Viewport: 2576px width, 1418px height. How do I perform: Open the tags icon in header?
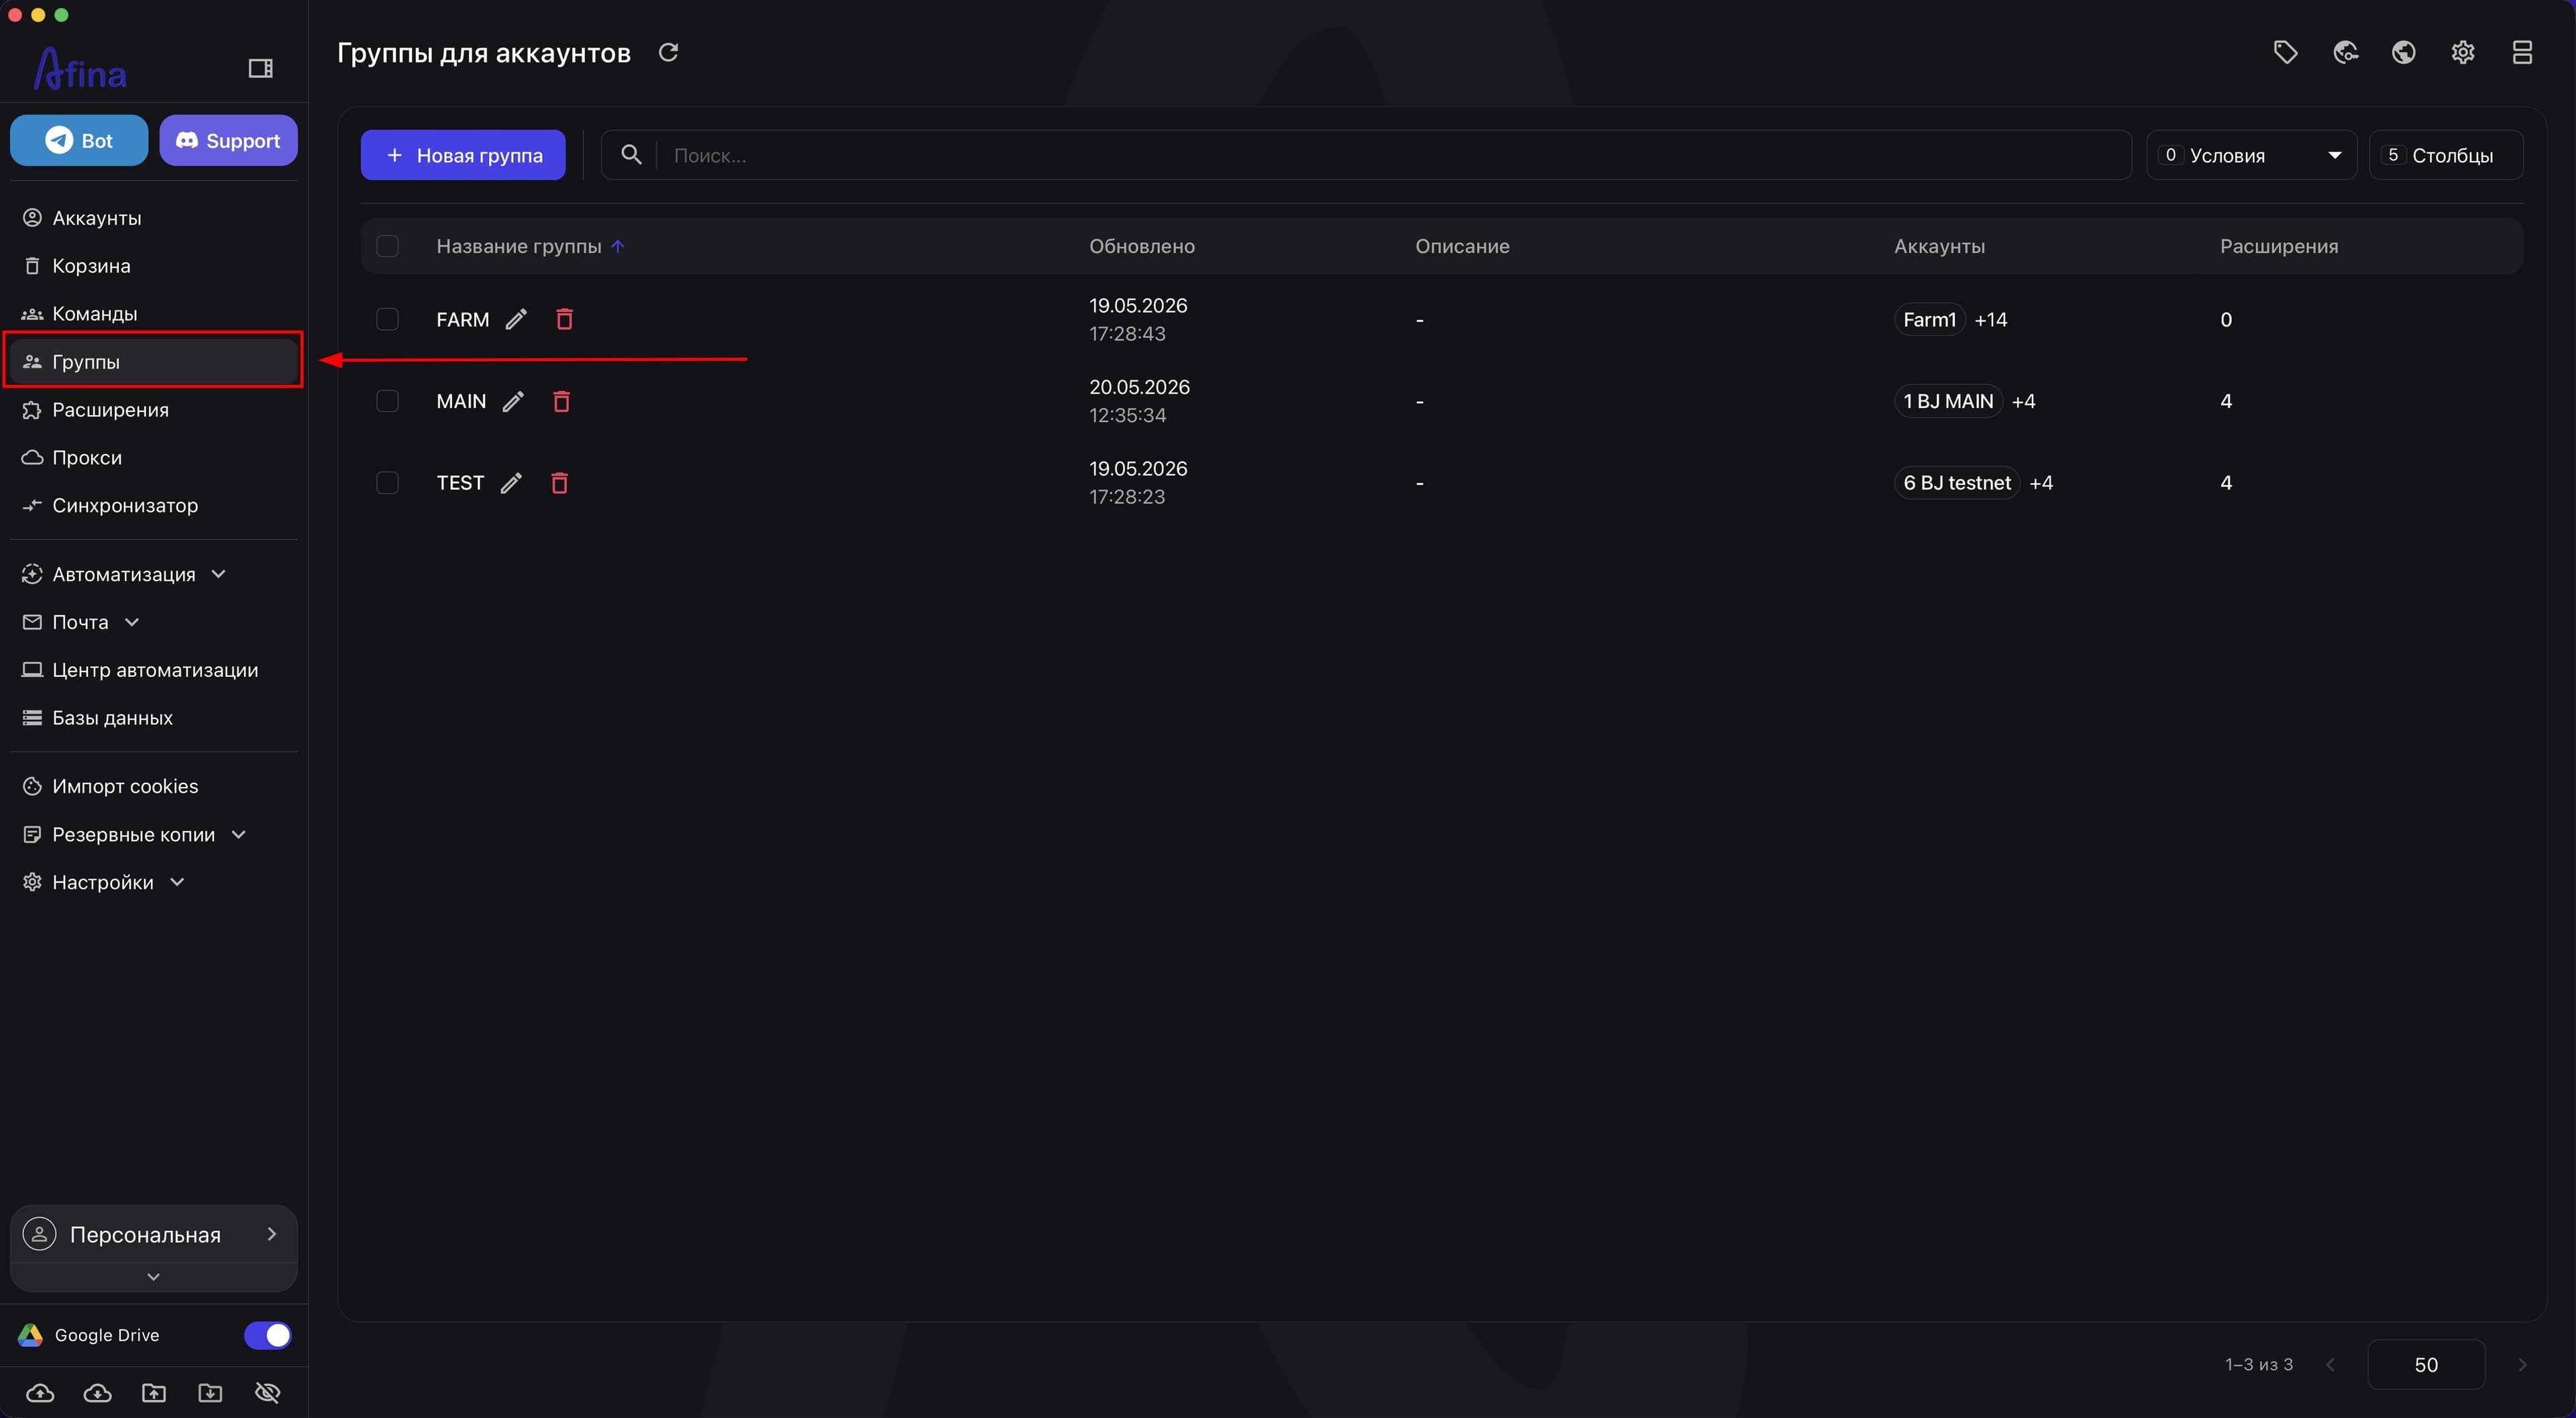[2285, 52]
